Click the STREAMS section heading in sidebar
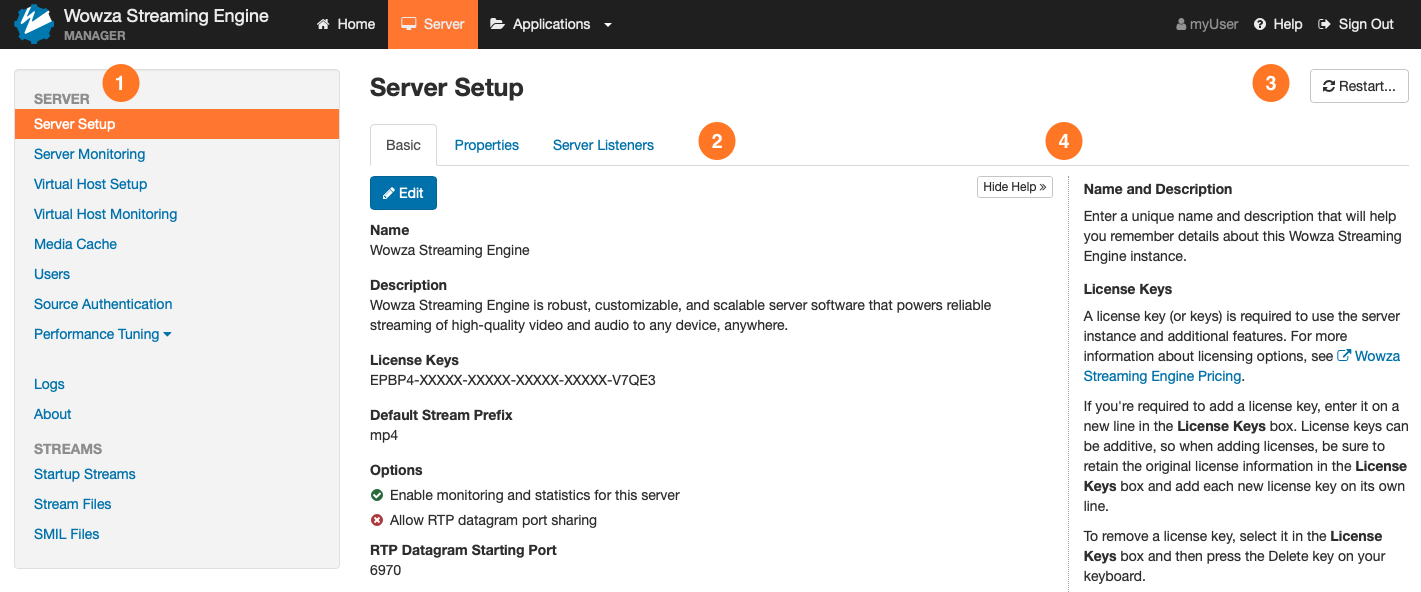Viewport: 1421px width, 592px height. coord(68,449)
